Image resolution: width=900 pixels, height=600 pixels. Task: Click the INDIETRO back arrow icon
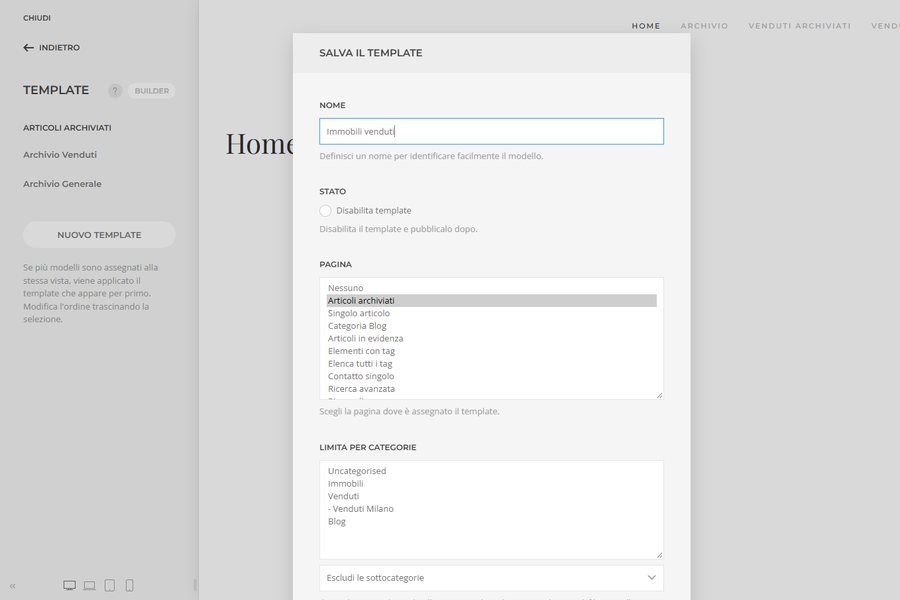tap(28, 48)
